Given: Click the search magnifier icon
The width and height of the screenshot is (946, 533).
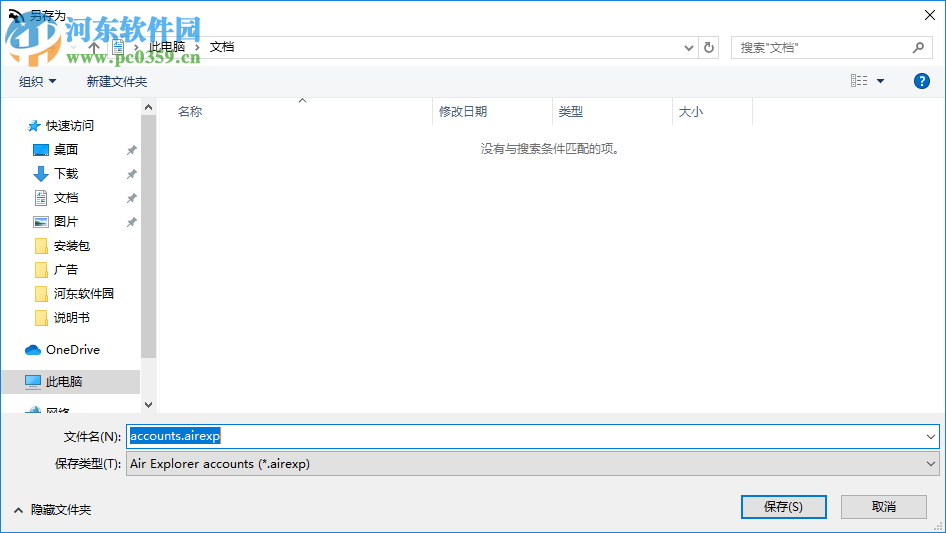Looking at the screenshot, I should pyautogui.click(x=918, y=47).
